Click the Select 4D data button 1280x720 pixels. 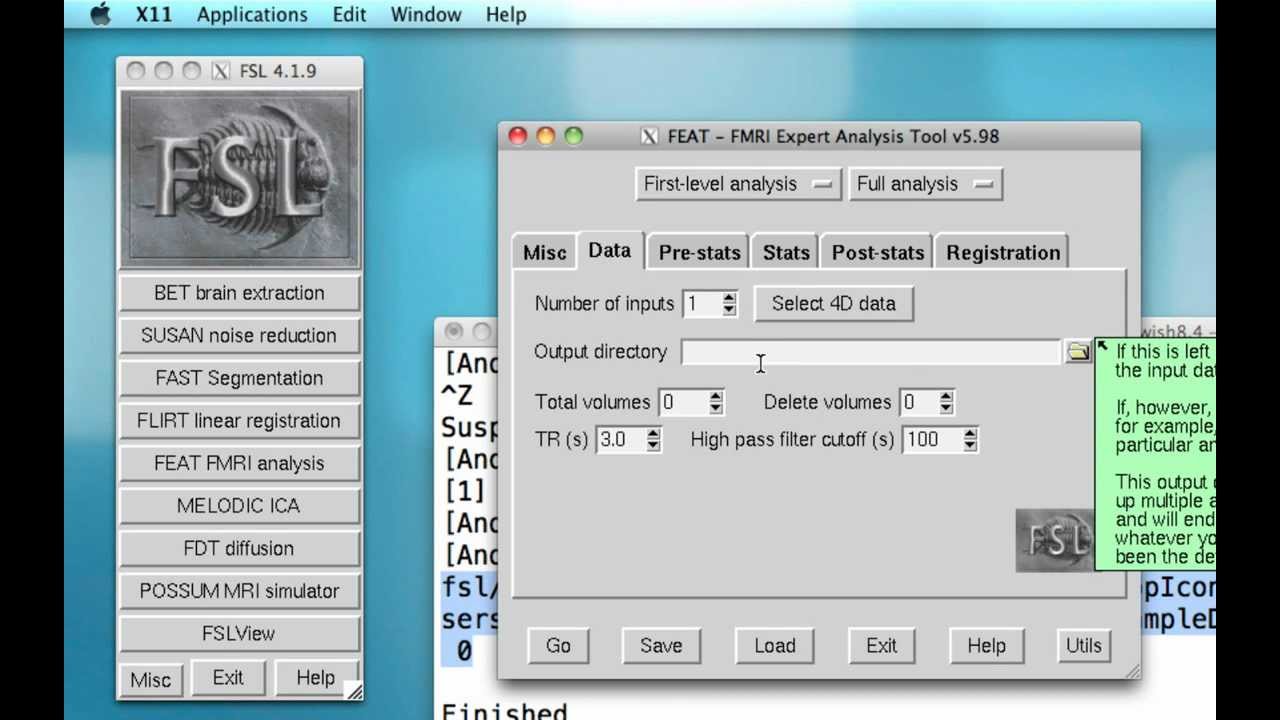(834, 304)
